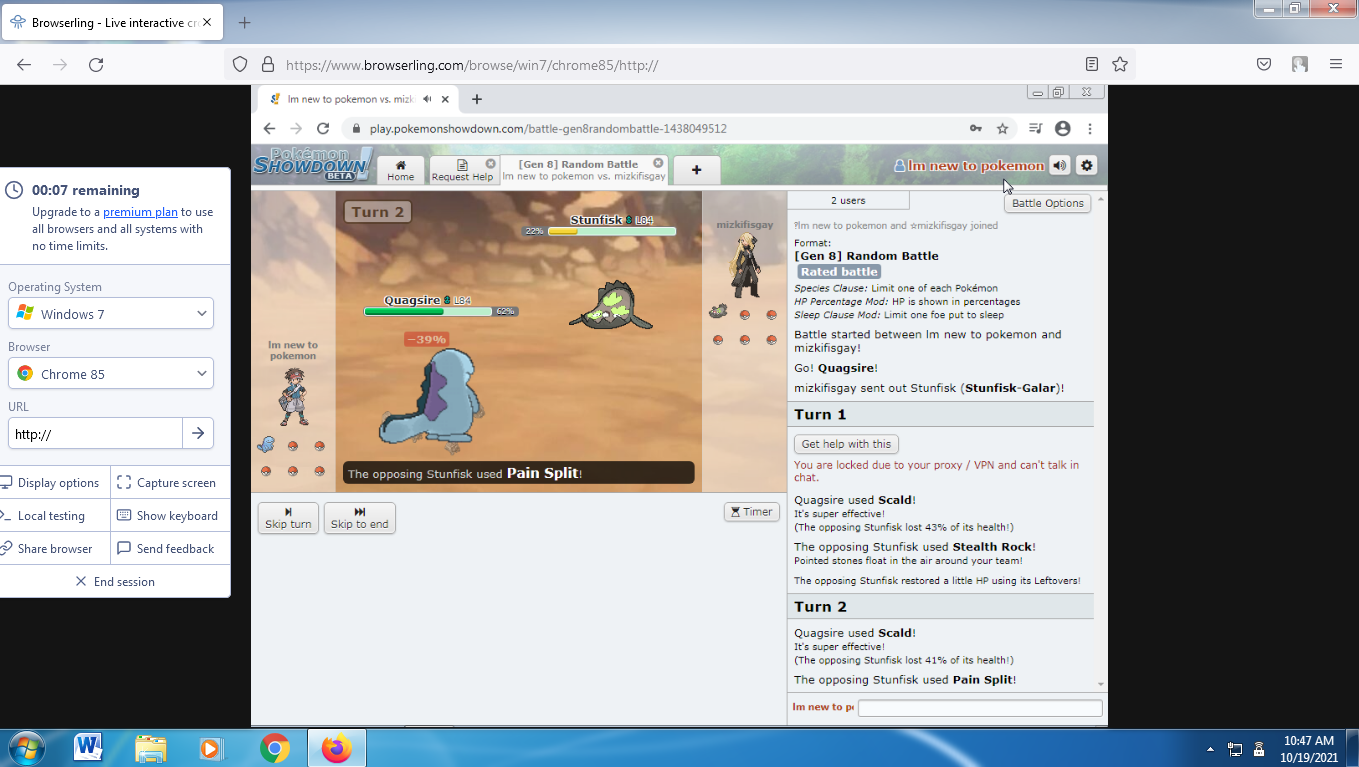Click Show keyboard
This screenshot has height=767, width=1359.
click(x=167, y=516)
